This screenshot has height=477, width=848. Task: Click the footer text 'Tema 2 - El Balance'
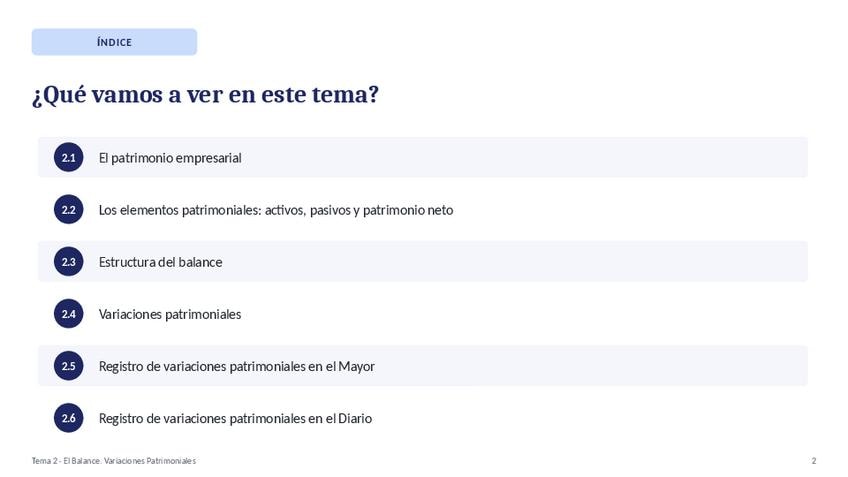[66, 461]
